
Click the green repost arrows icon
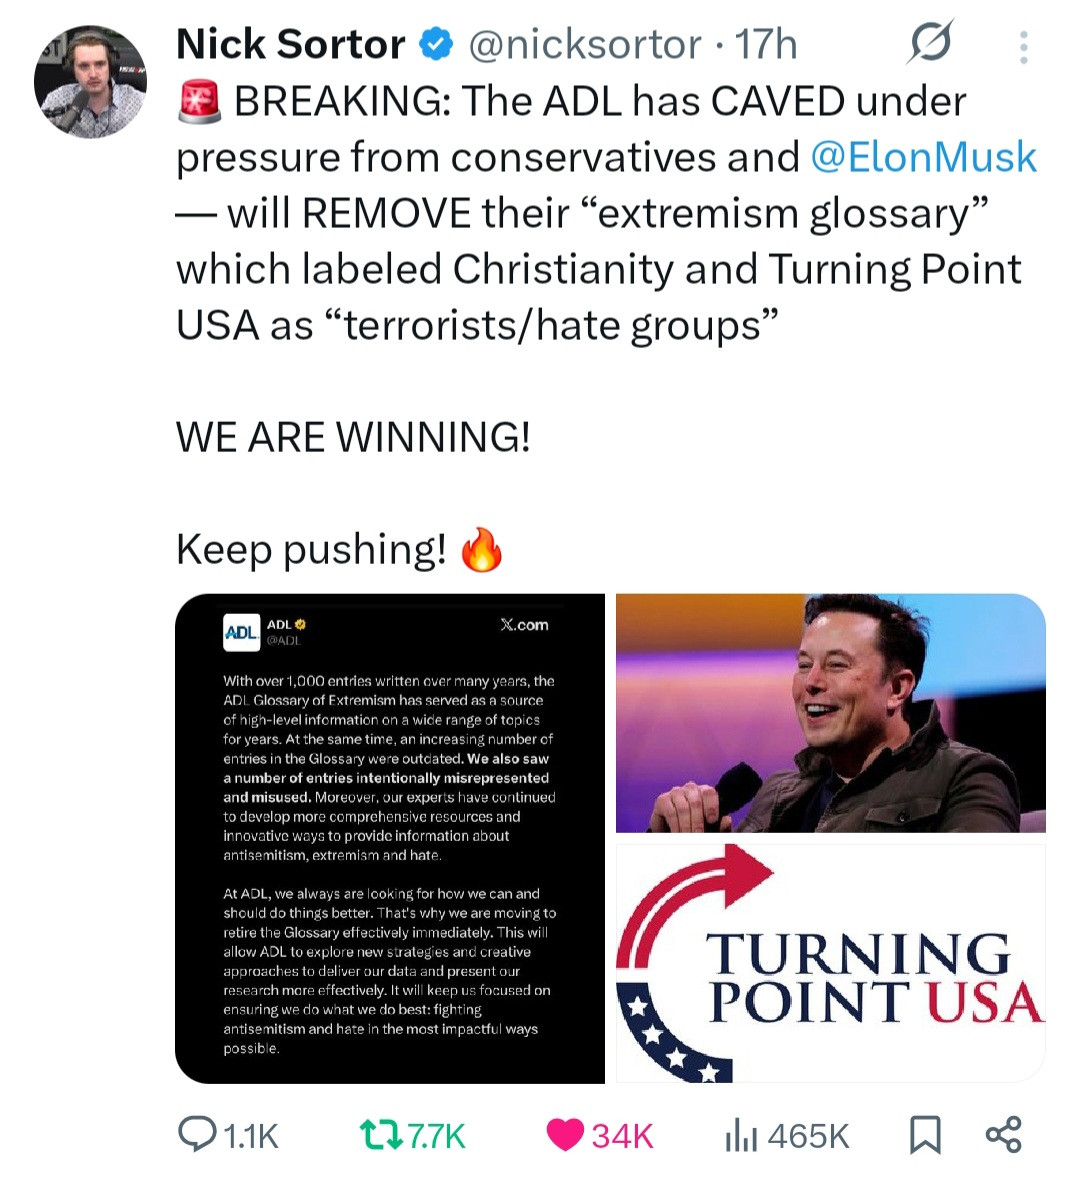point(380,1135)
